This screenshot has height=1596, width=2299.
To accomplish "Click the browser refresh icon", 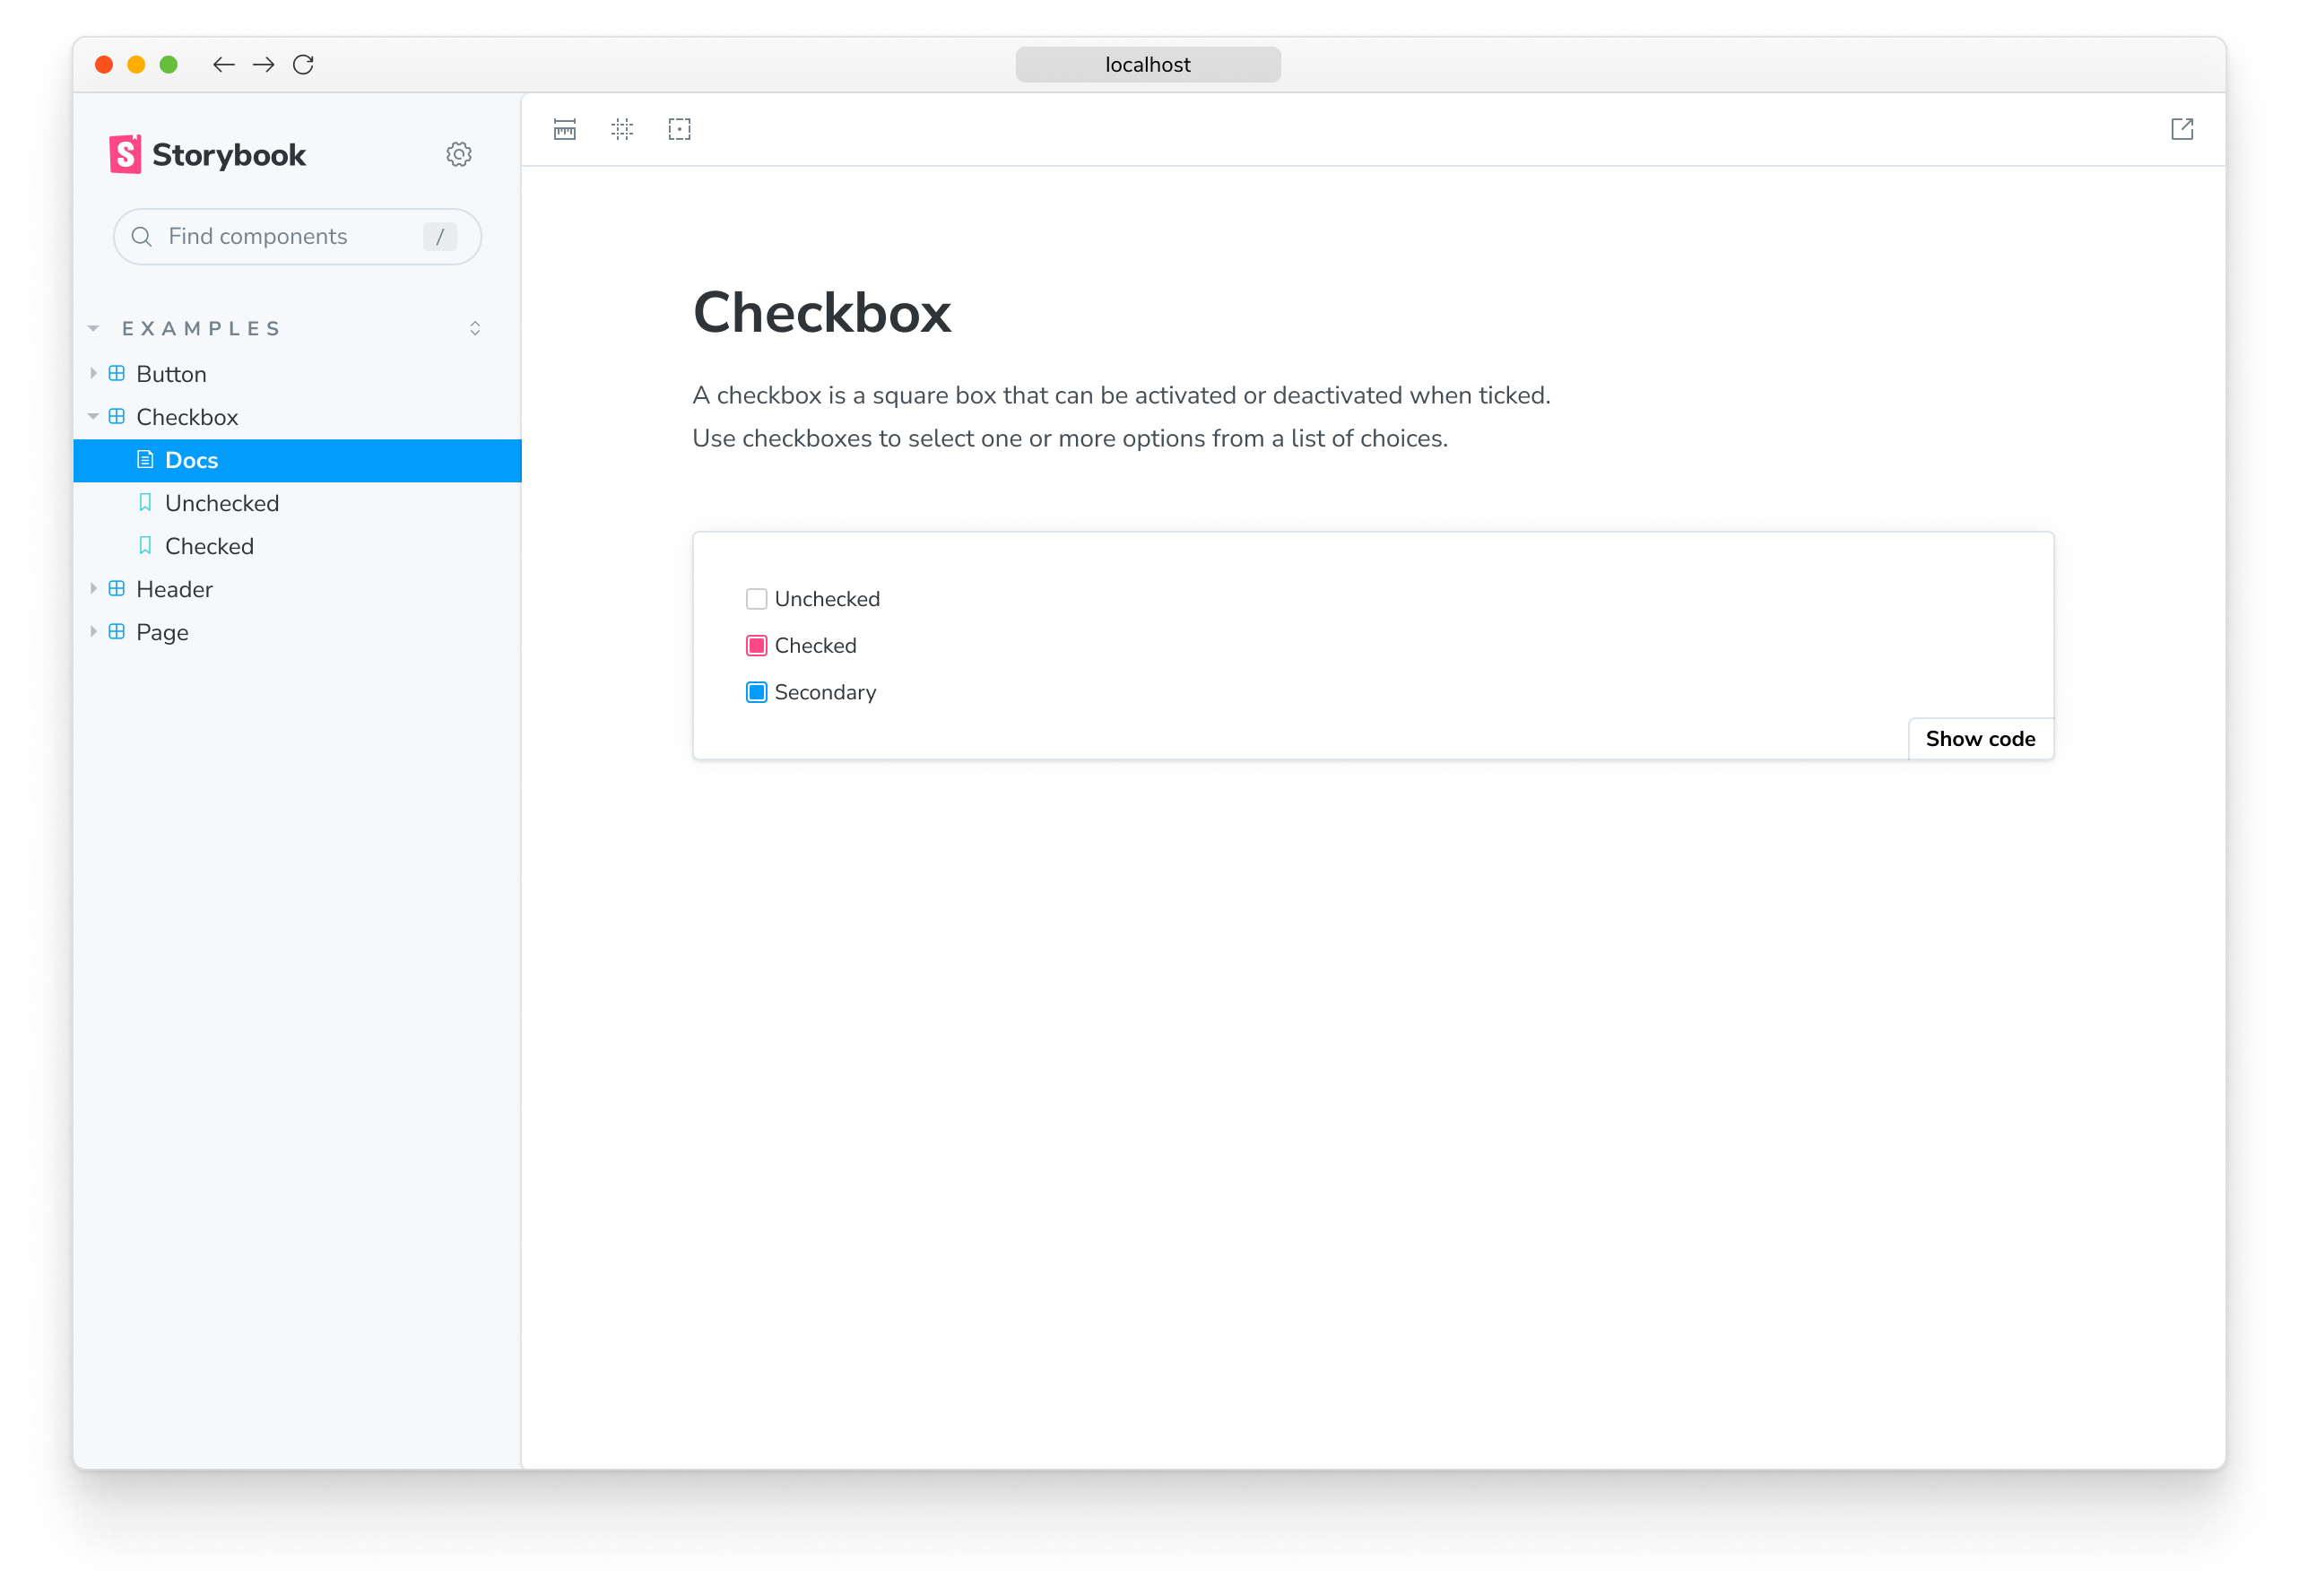I will 302,65.
